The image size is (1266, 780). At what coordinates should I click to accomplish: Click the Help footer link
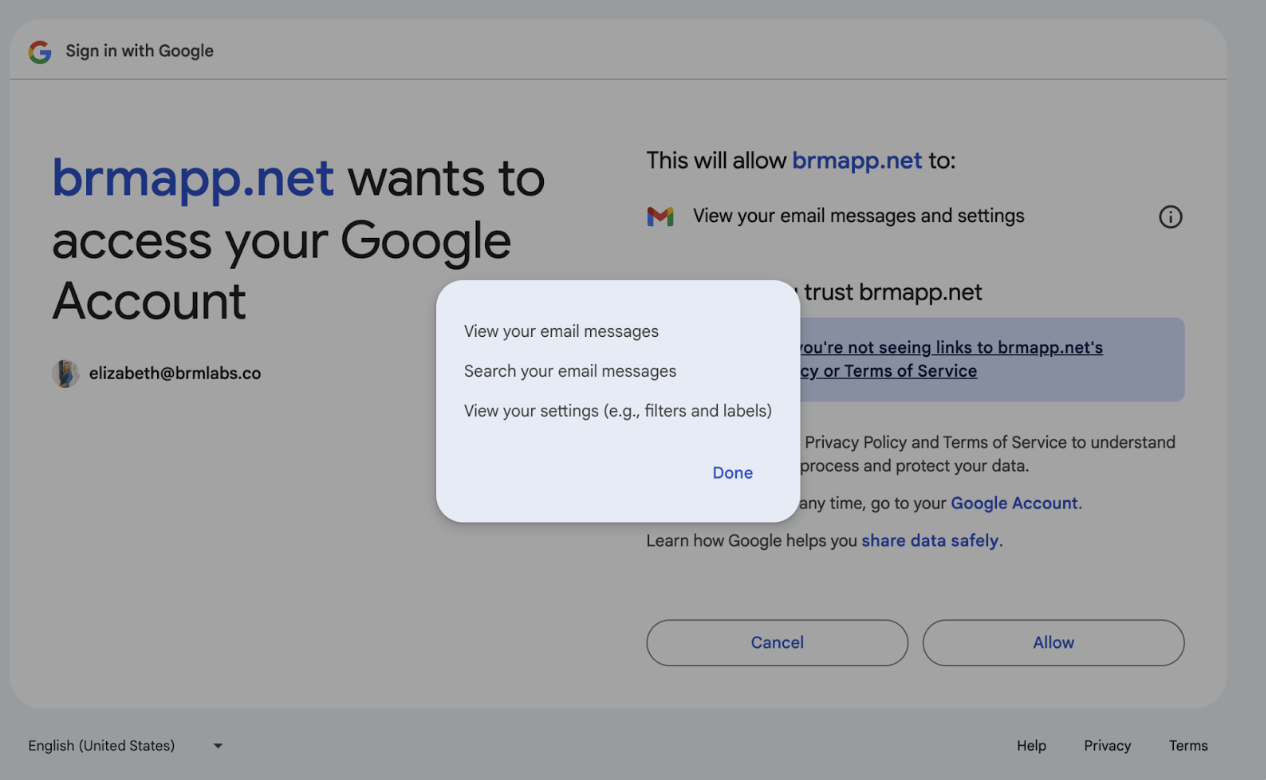[1031, 746]
